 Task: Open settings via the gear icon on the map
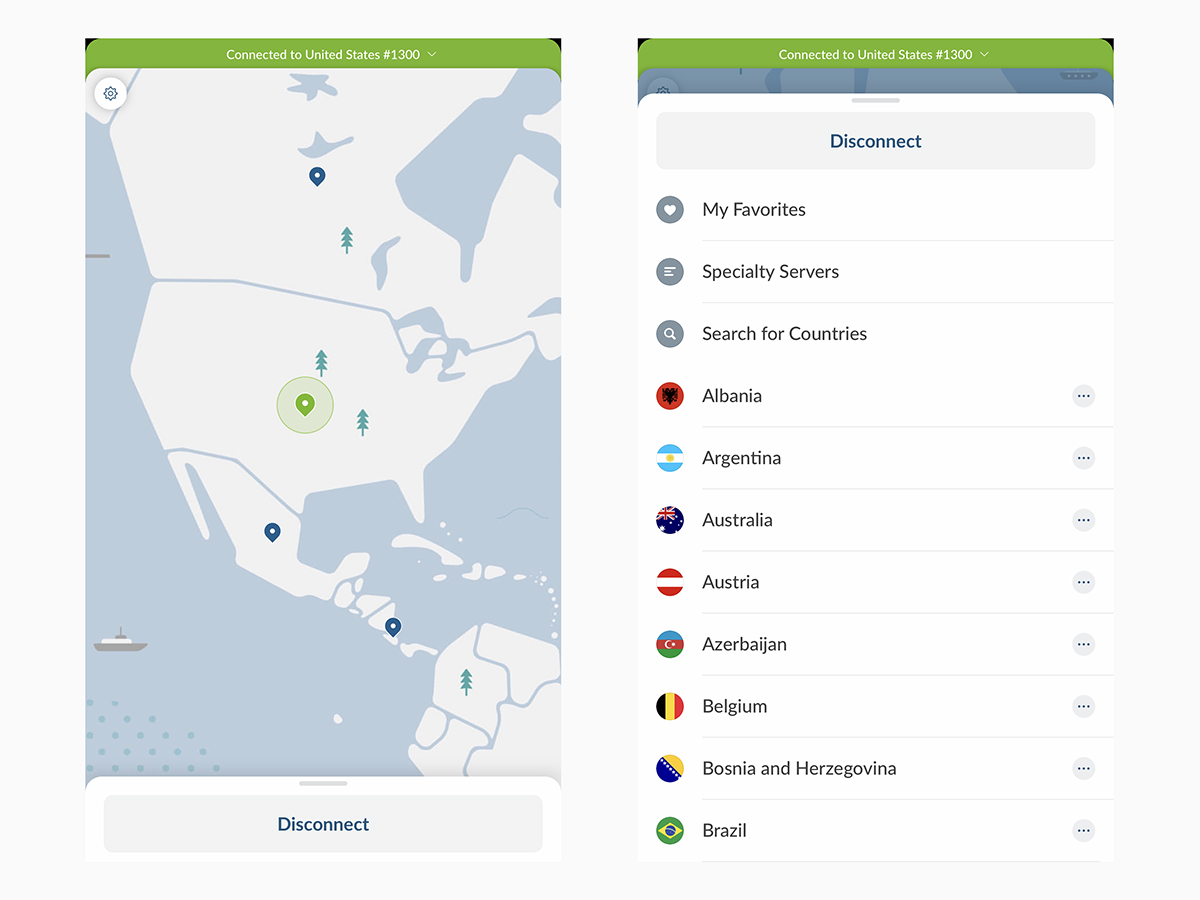(111, 94)
